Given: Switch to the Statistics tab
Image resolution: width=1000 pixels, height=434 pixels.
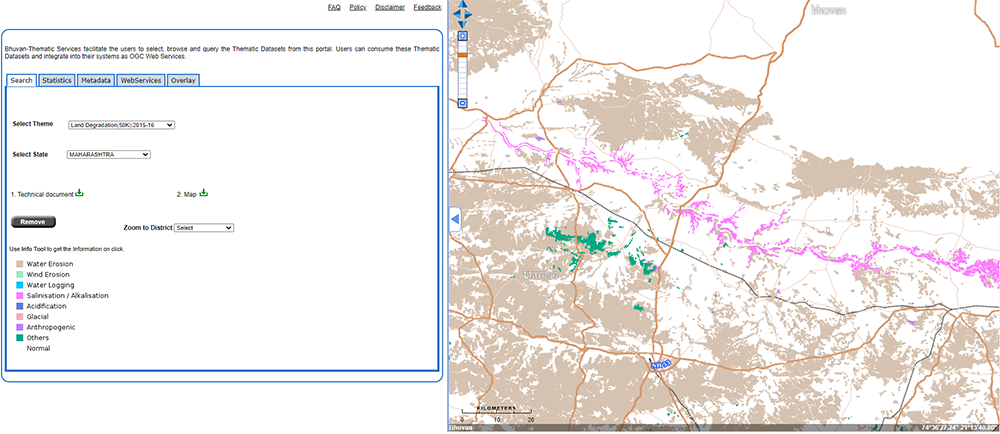Looking at the screenshot, I should 57,80.
